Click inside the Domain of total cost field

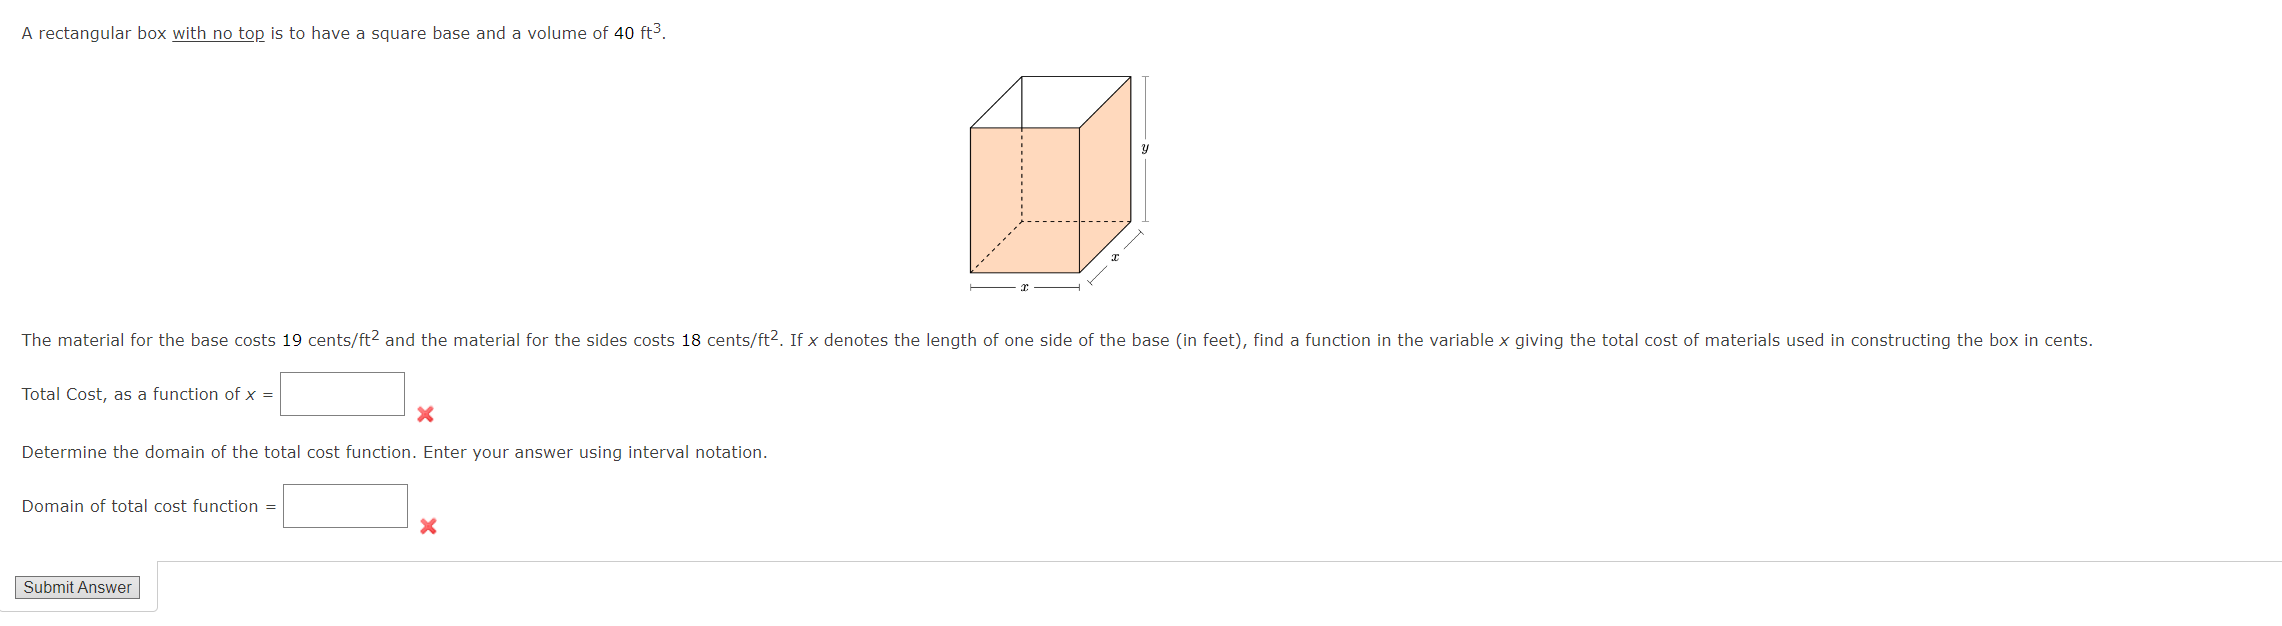[x=344, y=505]
